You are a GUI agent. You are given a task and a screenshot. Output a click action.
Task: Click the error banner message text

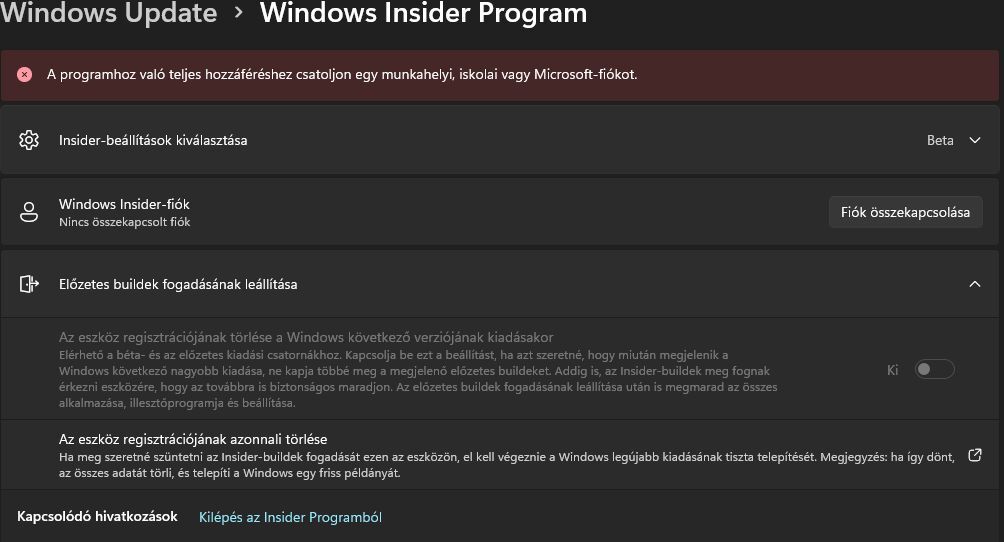pyautogui.click(x=342, y=74)
